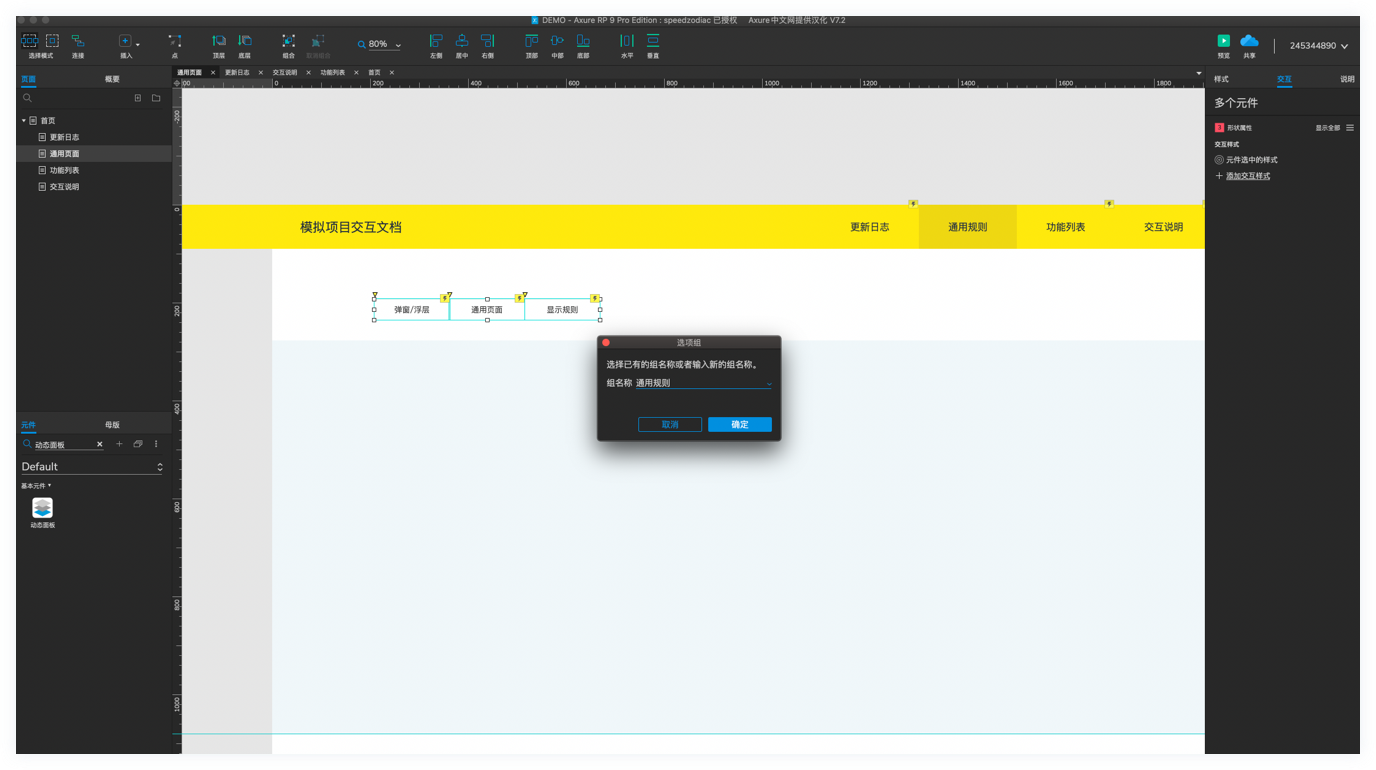The height and width of the screenshot is (770, 1376).
Task: Open the 共享 cloud share
Action: (1249, 45)
